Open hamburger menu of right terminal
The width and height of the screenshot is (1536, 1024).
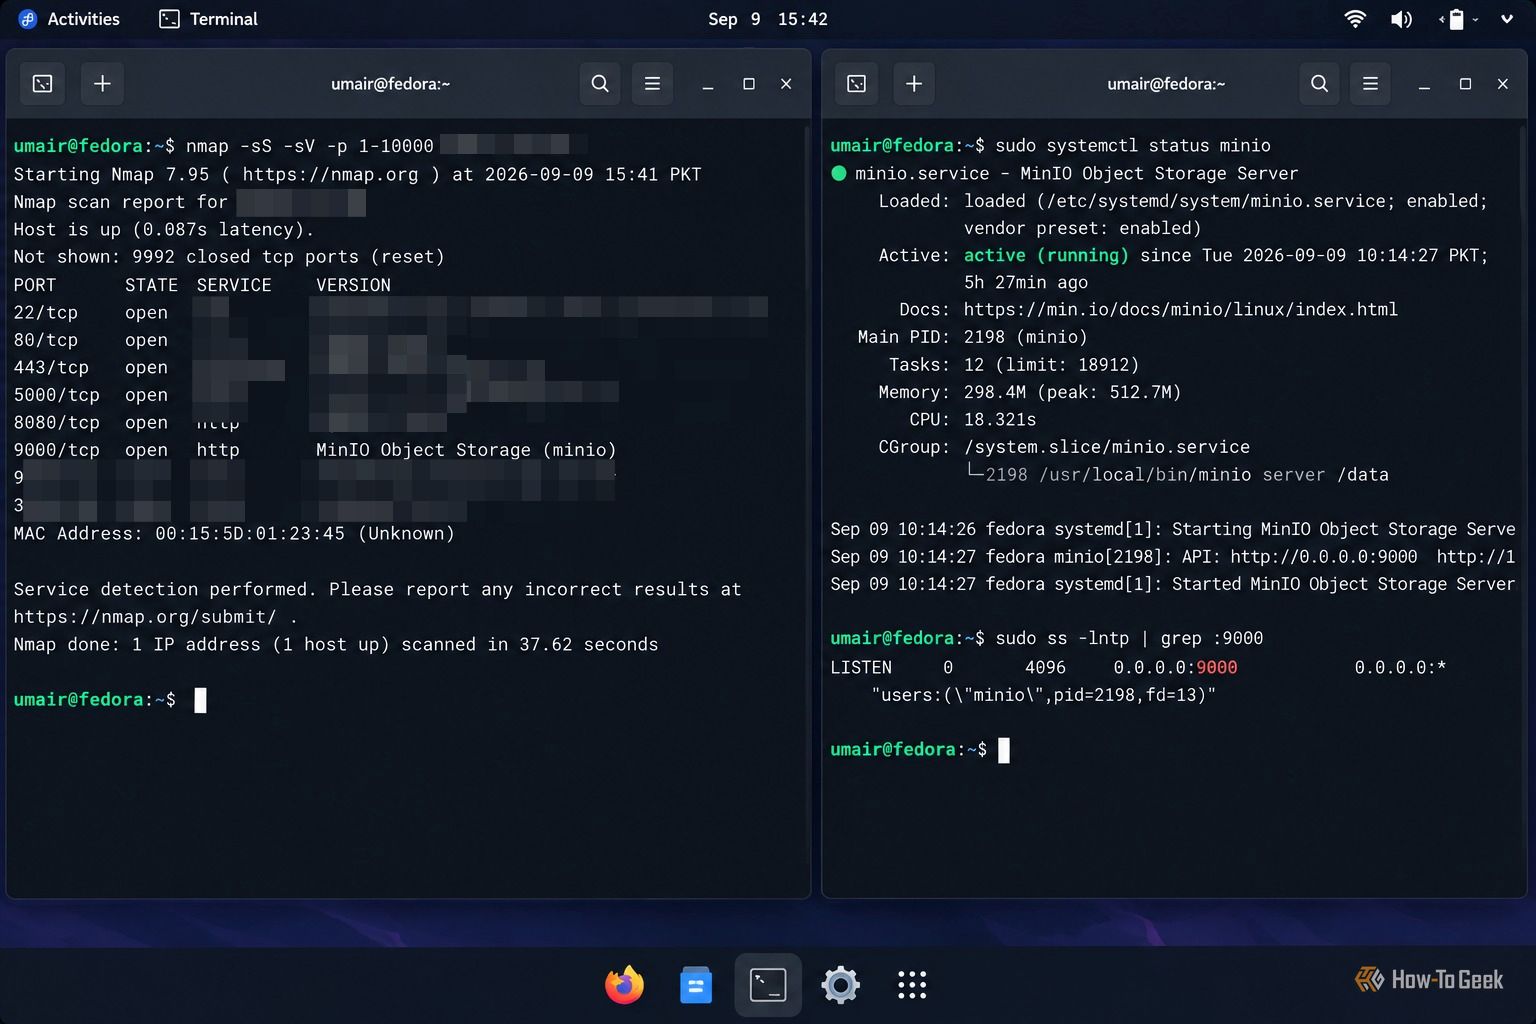1371,84
